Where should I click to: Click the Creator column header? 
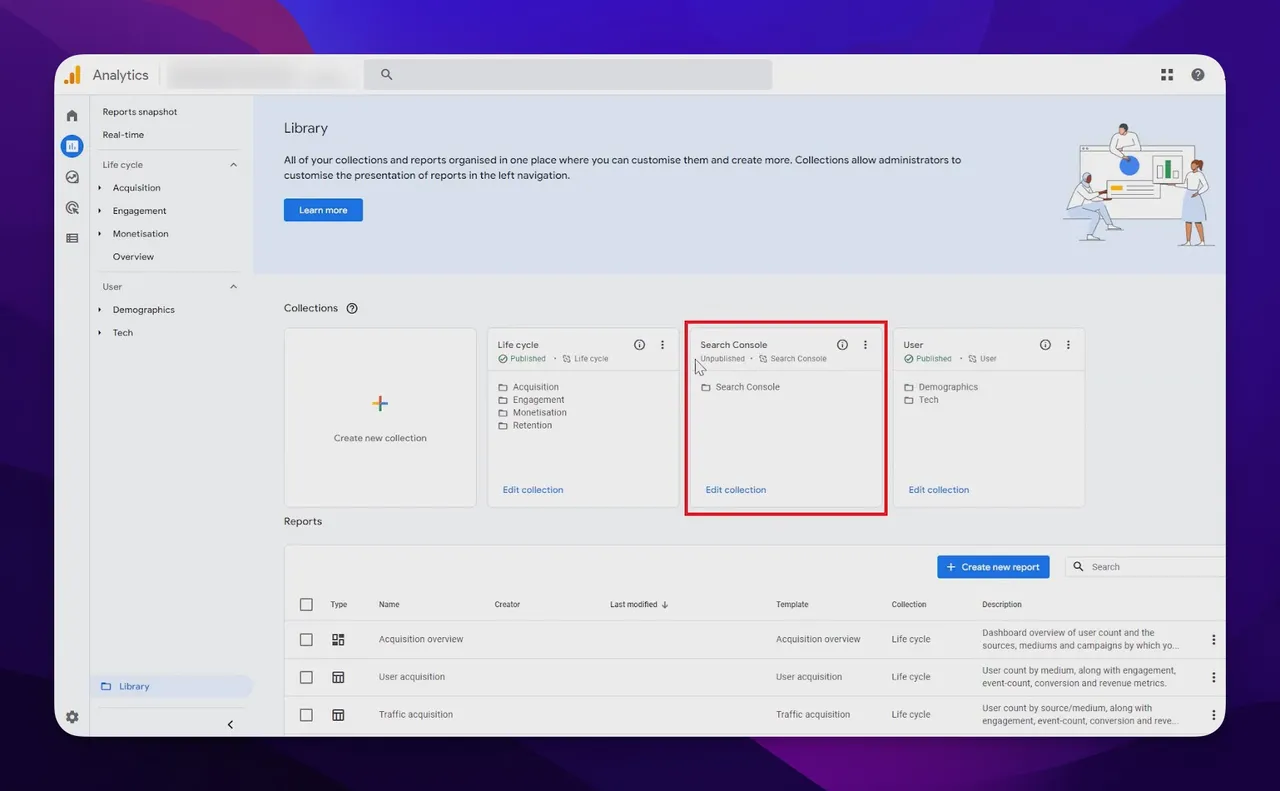(507, 605)
